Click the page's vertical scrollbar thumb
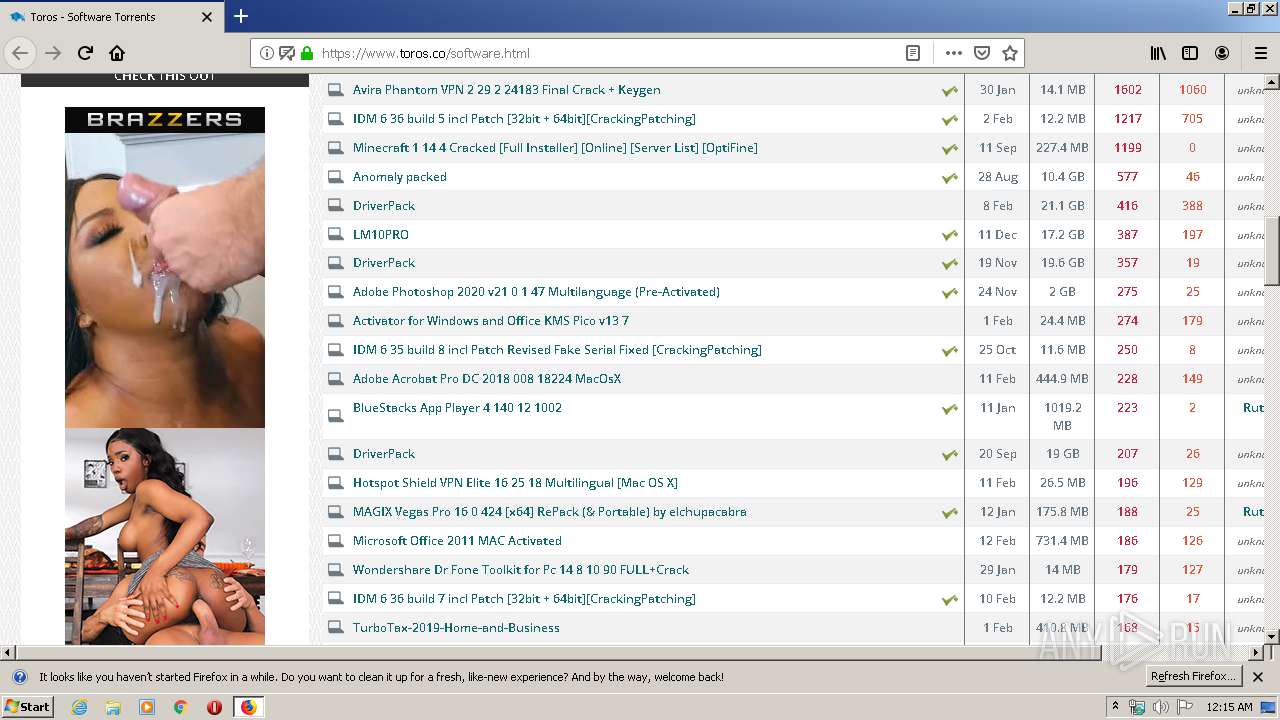The image size is (1280, 720). tap(1272, 252)
